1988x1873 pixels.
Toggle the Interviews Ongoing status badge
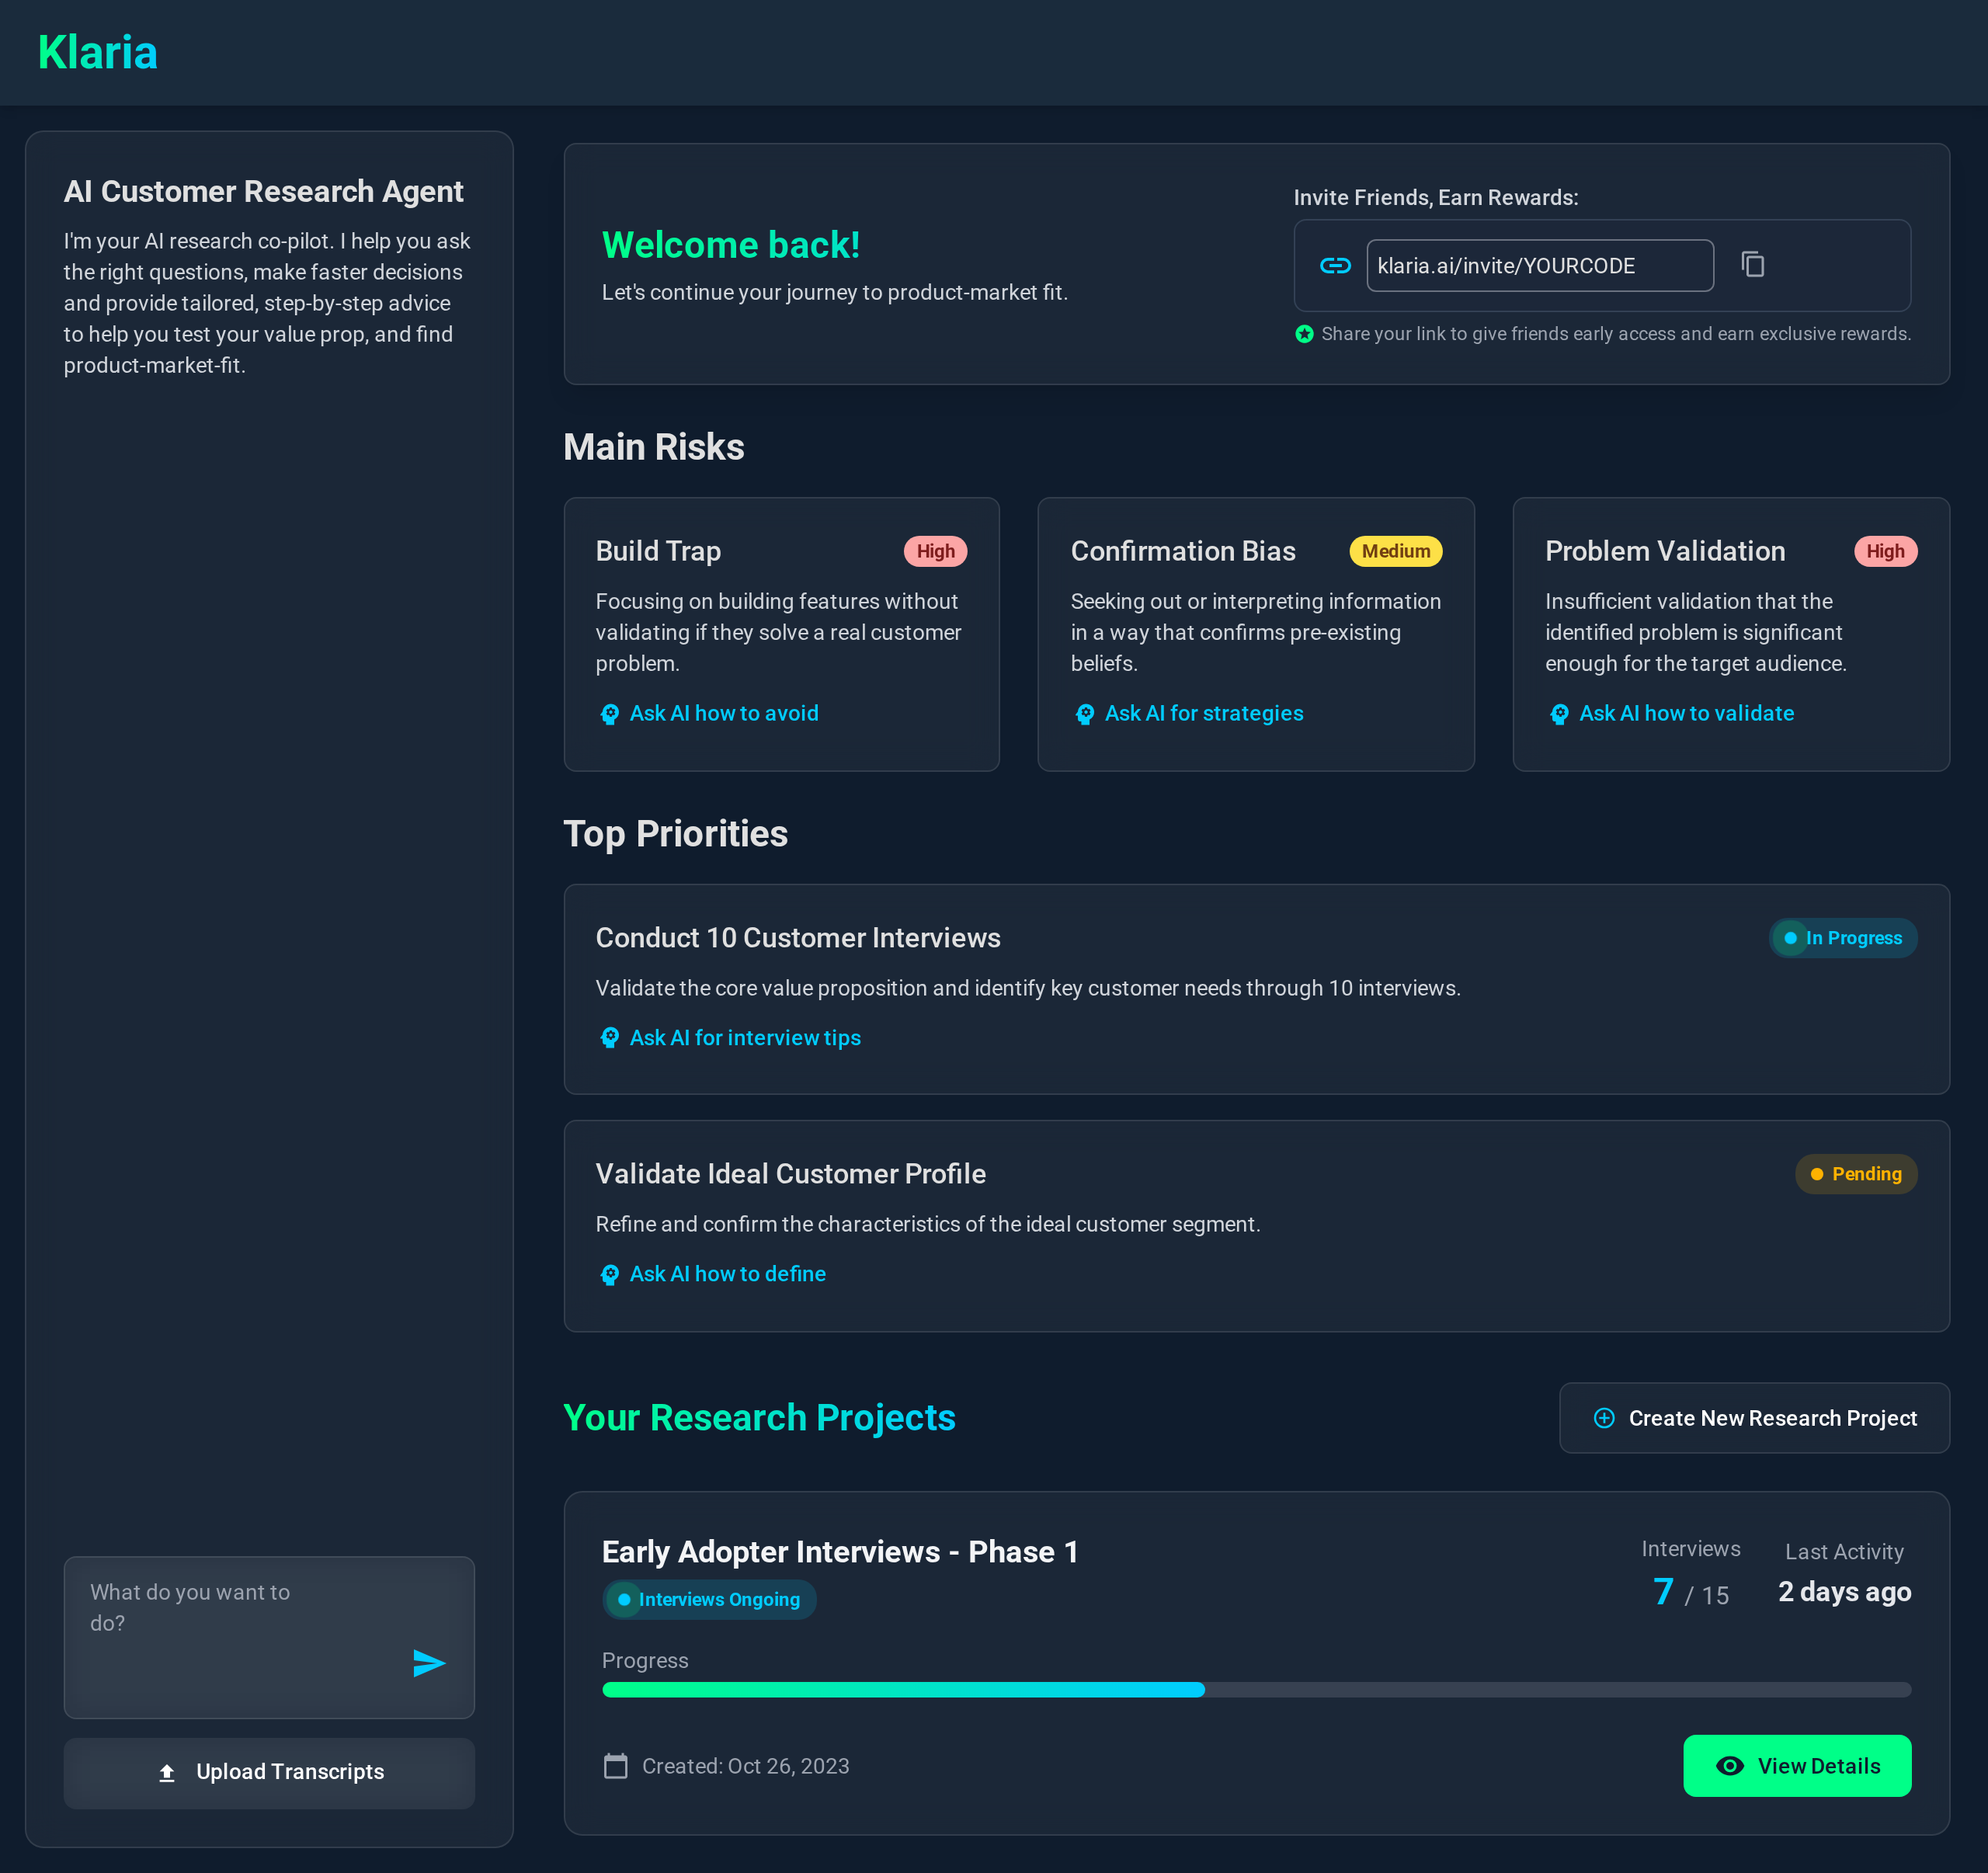coord(708,1599)
